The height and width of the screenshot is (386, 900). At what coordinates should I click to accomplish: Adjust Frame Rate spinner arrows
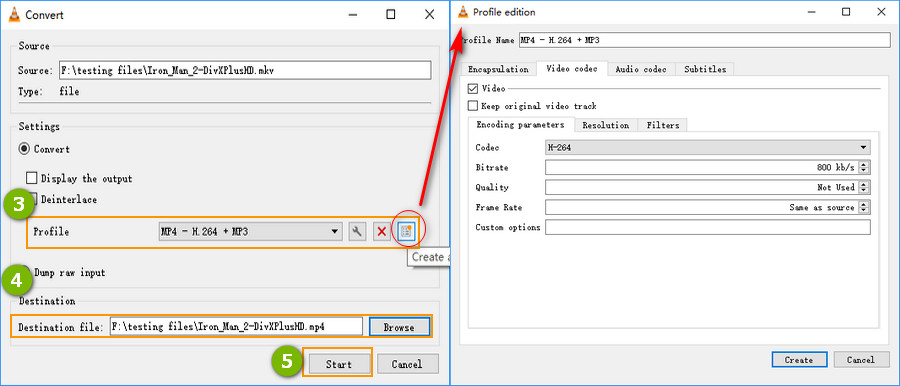pyautogui.click(x=864, y=207)
